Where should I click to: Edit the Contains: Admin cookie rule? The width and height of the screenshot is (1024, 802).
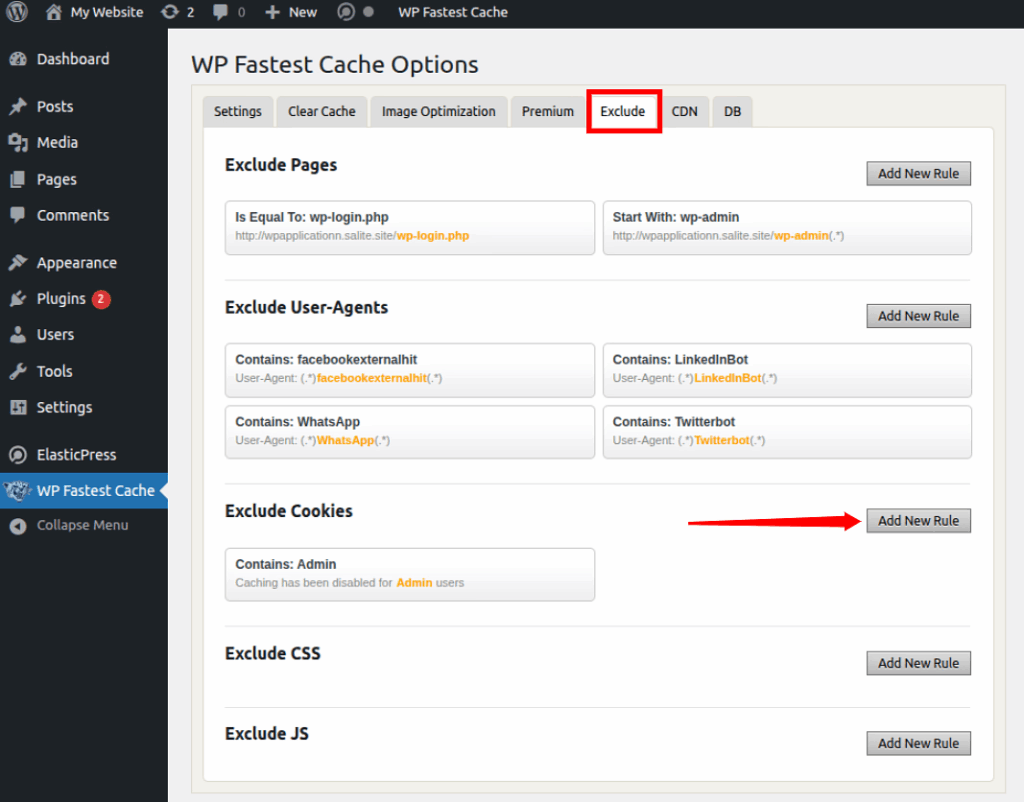tap(410, 574)
